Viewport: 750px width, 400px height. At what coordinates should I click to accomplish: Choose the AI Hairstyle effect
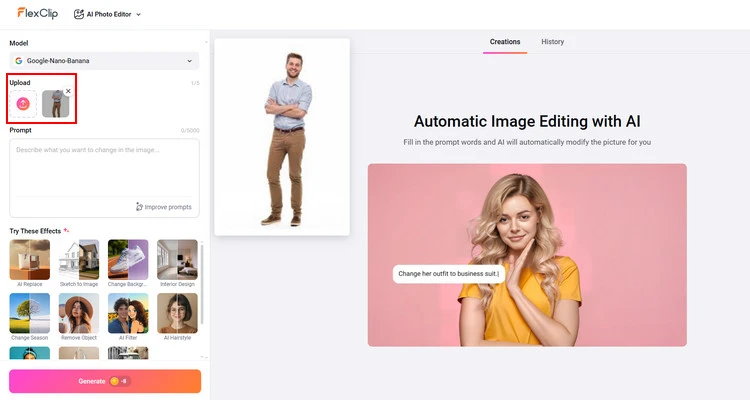tap(177, 317)
